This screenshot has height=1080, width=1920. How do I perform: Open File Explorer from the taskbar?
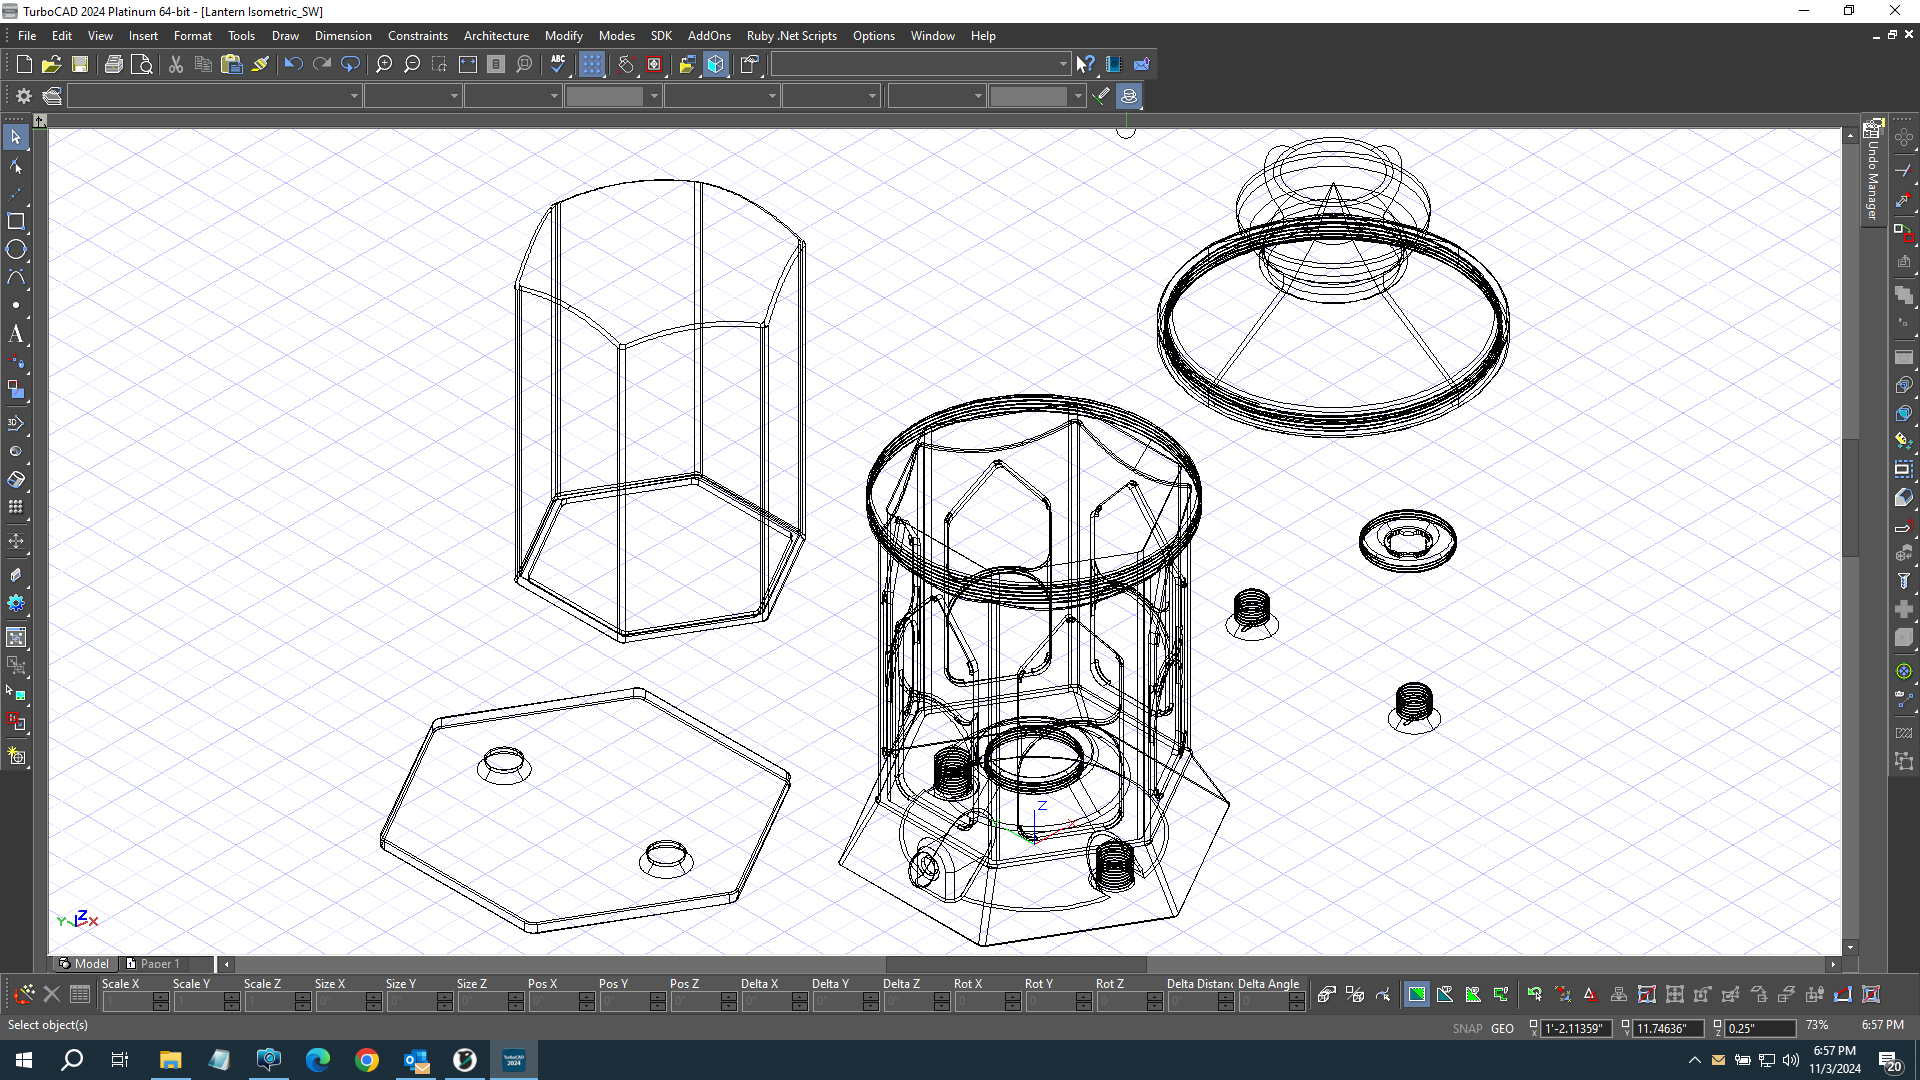click(170, 1060)
